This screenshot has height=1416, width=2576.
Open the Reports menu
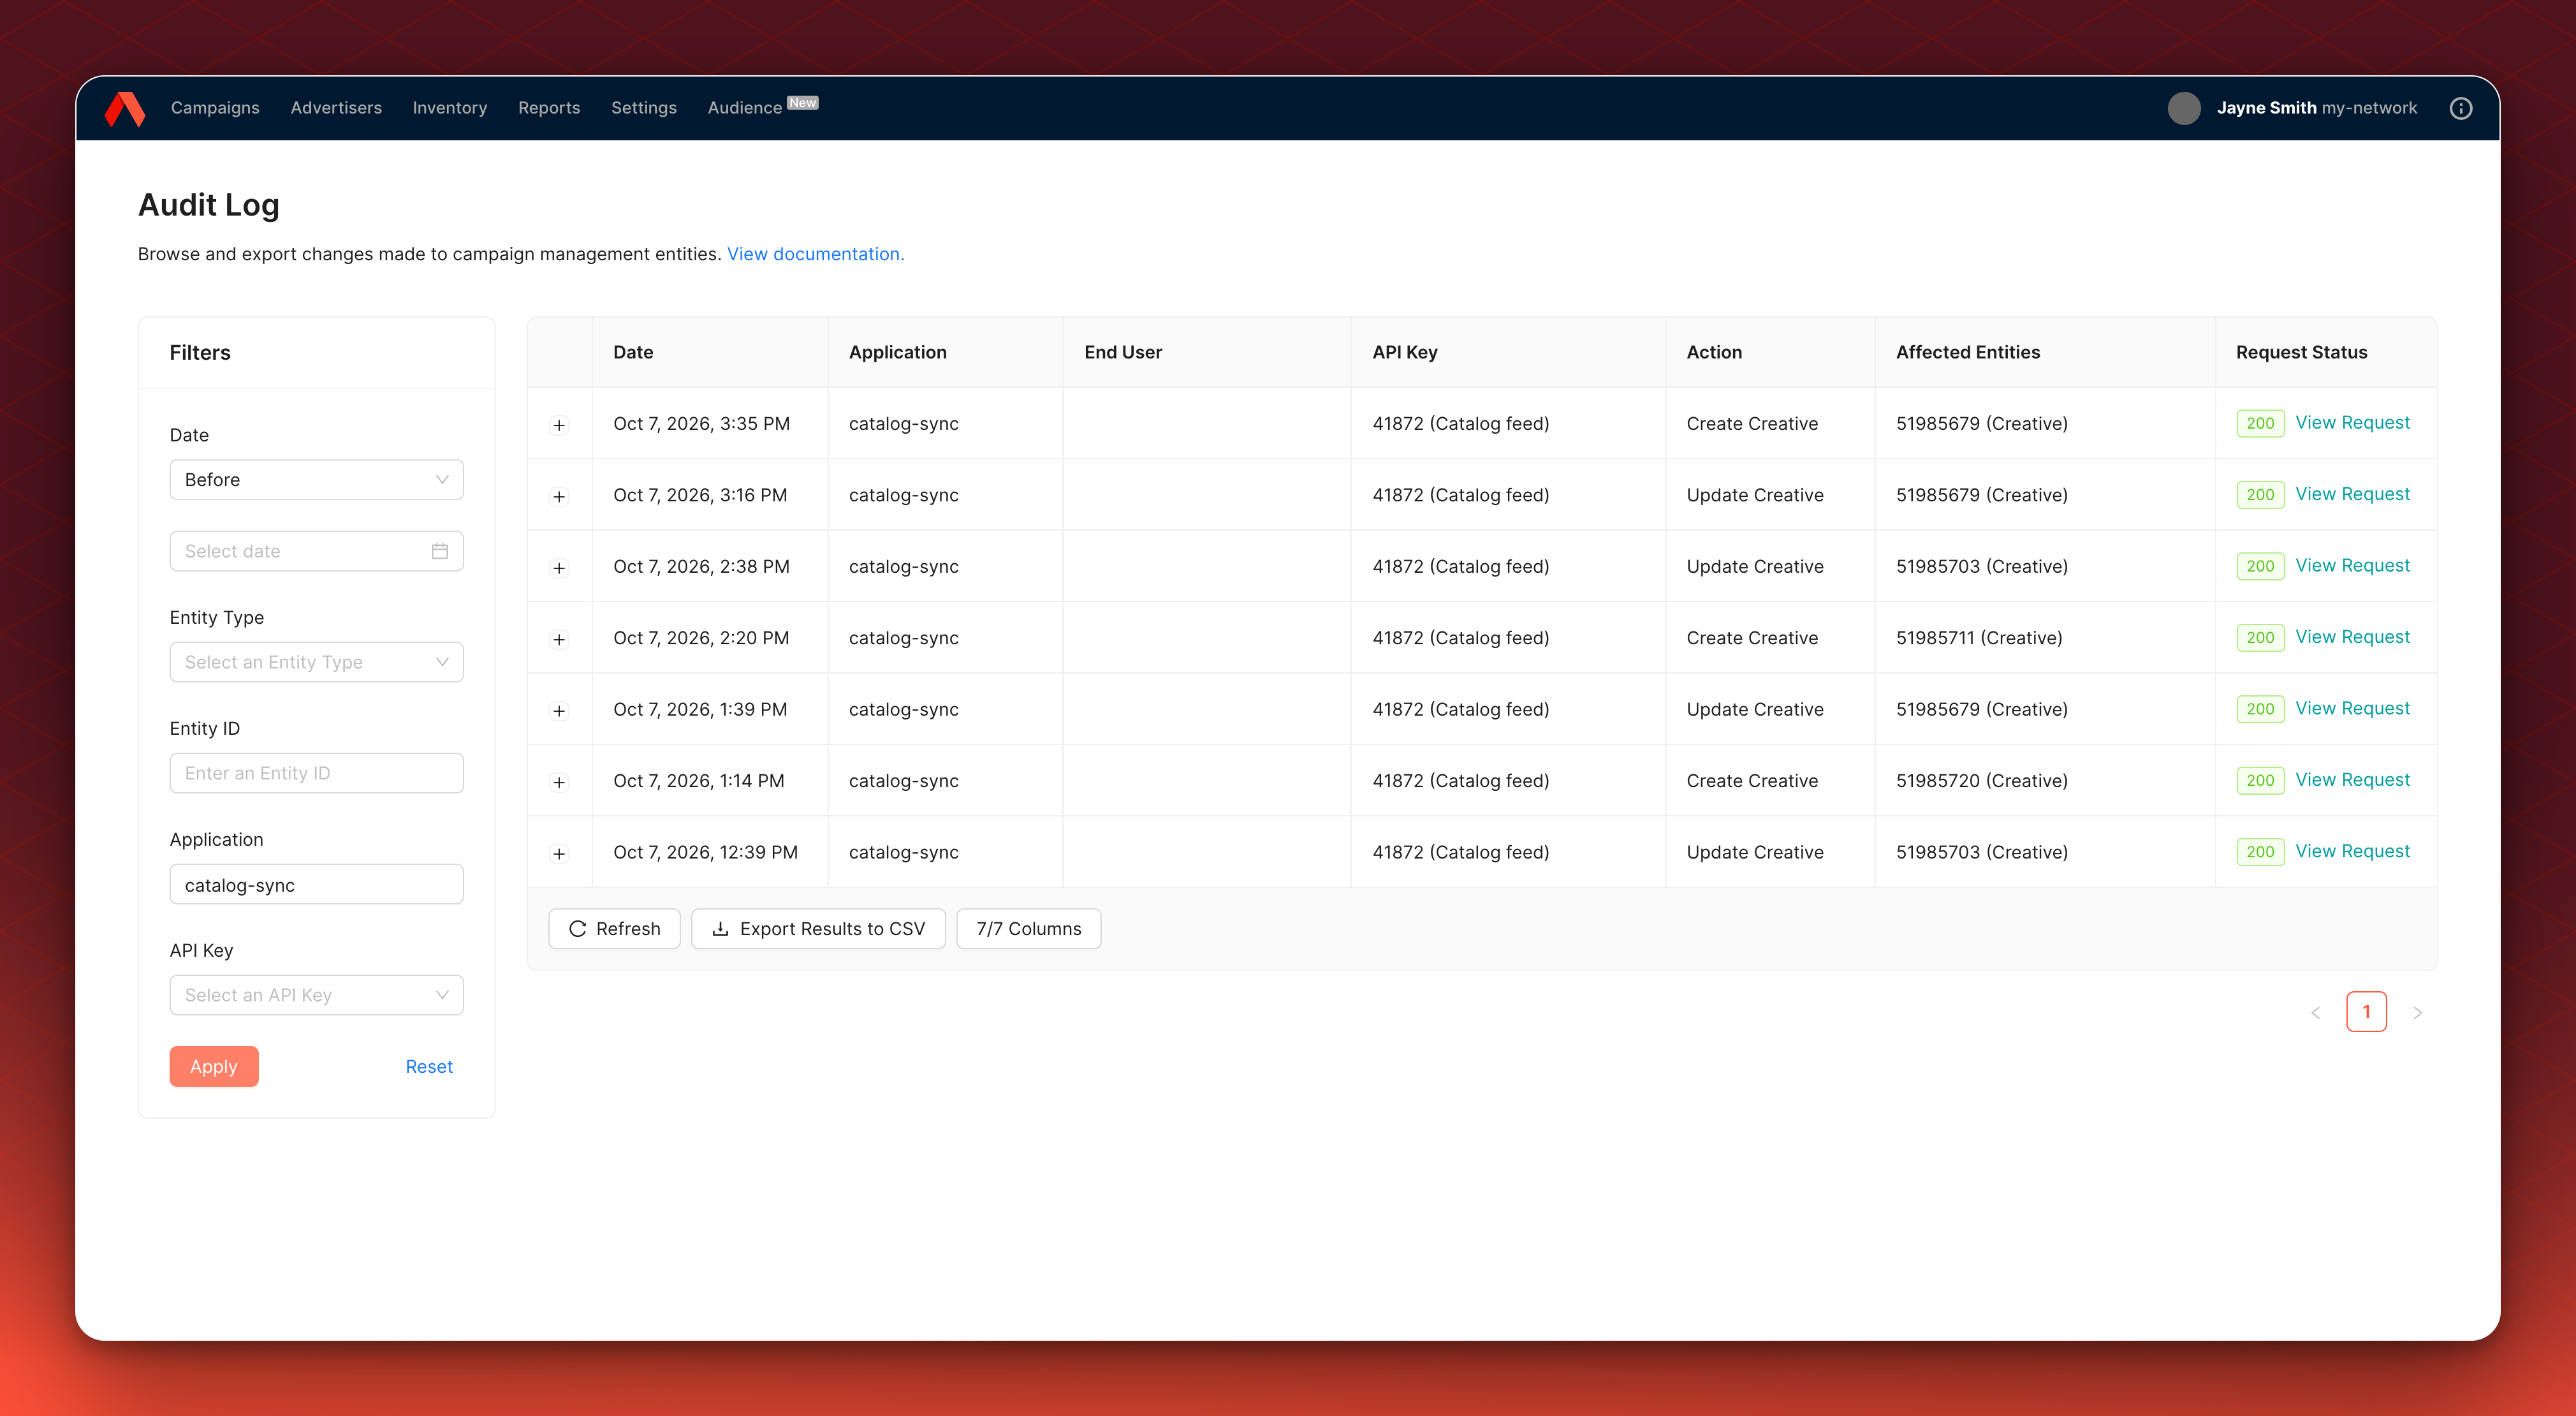(x=549, y=108)
